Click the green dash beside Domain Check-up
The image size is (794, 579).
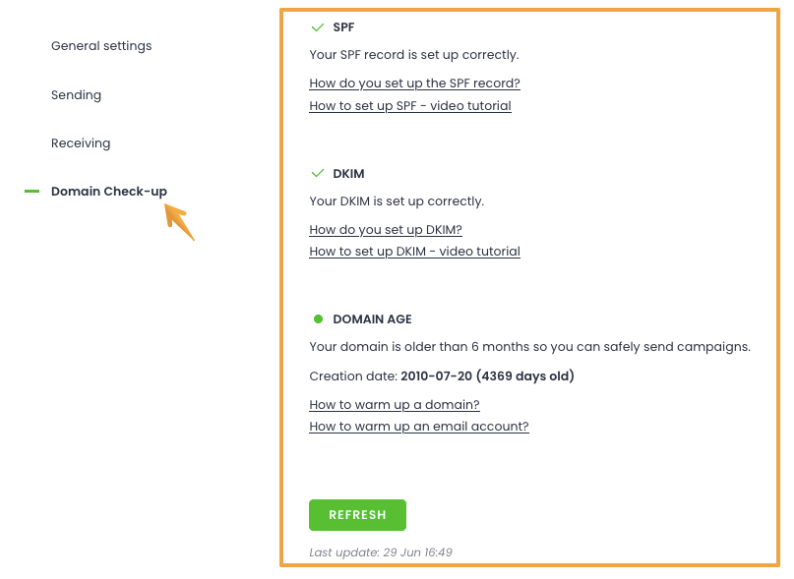(32, 191)
